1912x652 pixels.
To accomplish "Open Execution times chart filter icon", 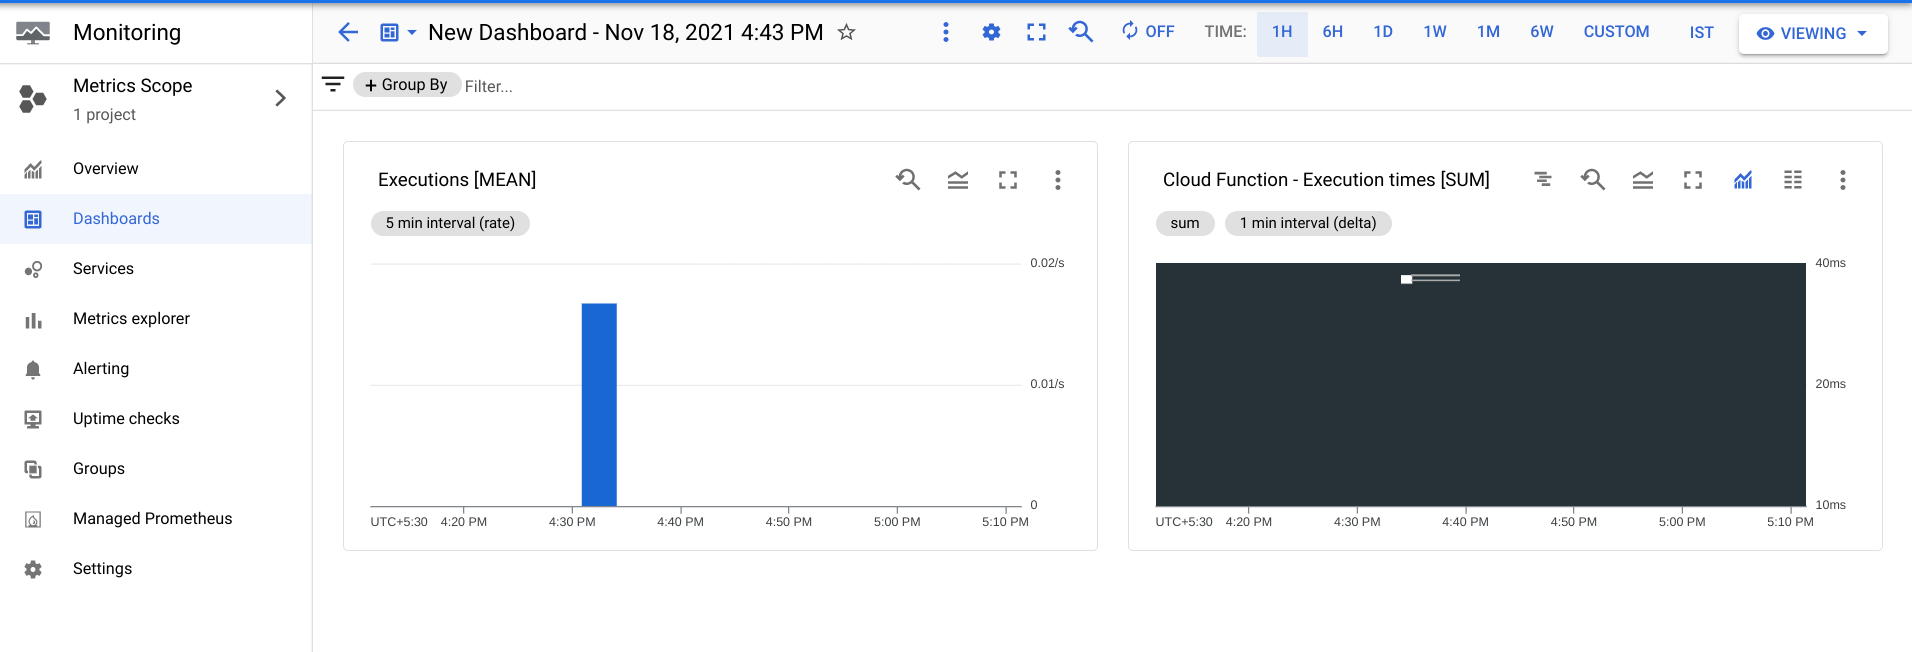I will coord(1543,180).
